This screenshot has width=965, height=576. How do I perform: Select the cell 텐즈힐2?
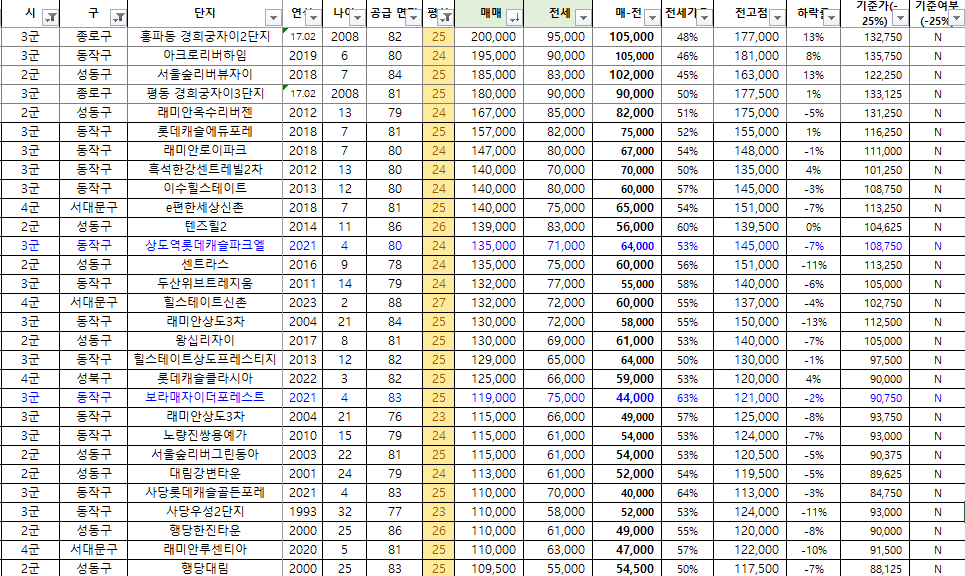tap(205, 227)
